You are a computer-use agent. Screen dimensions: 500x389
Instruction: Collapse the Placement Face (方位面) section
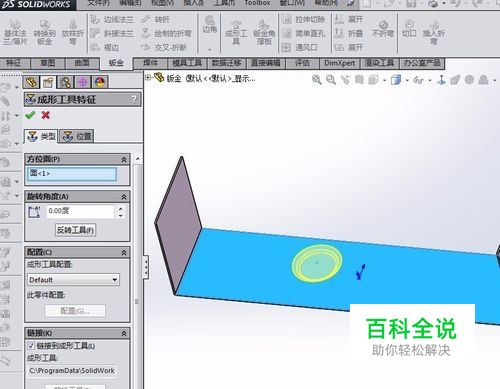(x=124, y=159)
